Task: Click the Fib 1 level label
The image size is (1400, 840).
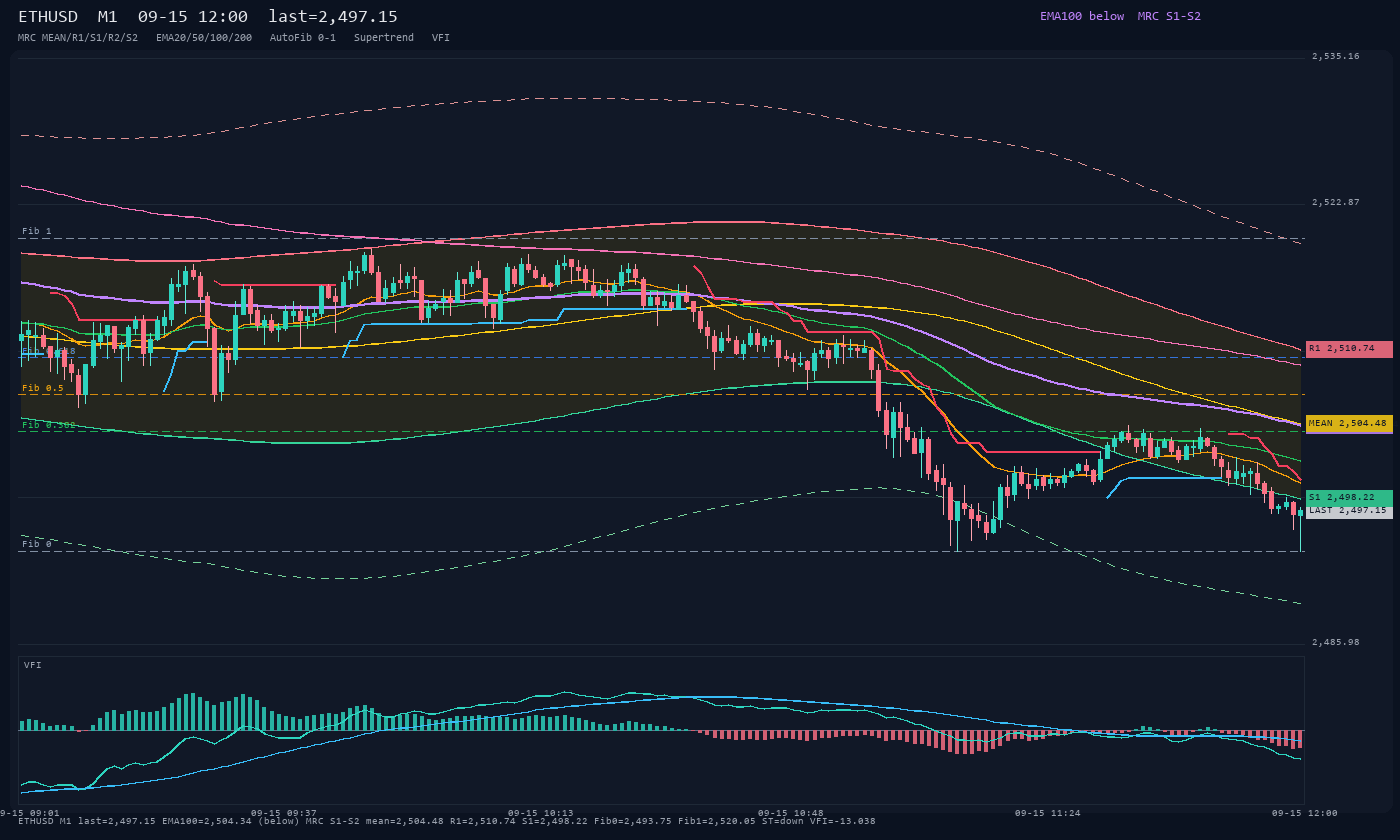Action: coord(37,231)
